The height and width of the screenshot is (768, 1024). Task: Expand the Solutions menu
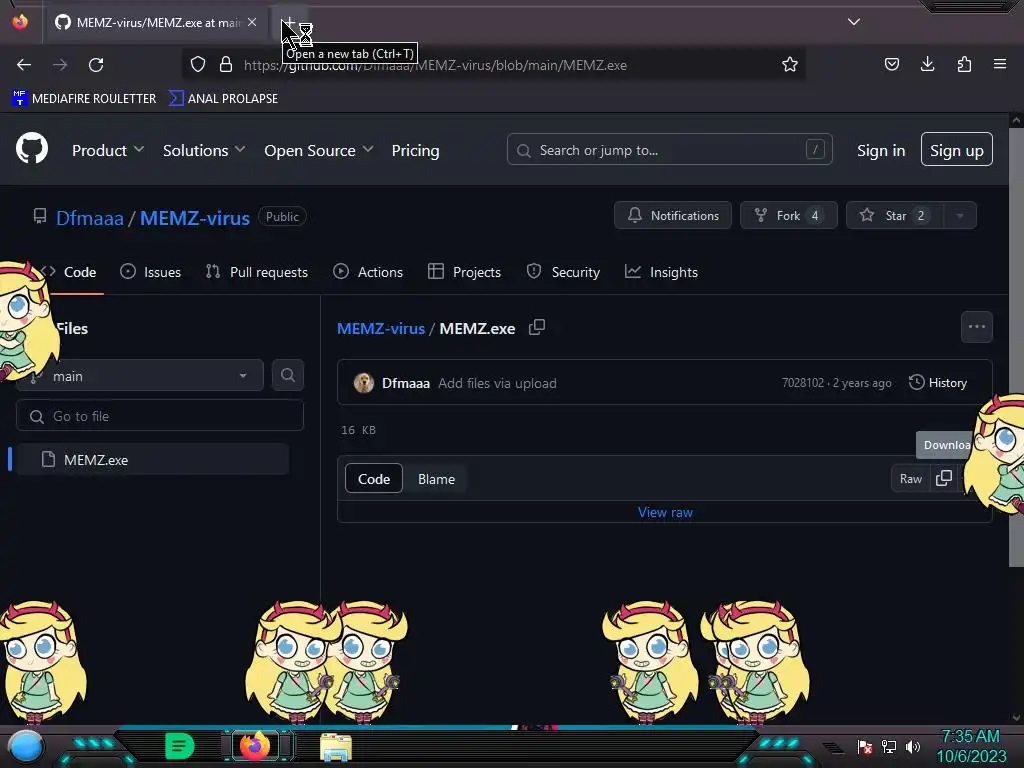204,150
